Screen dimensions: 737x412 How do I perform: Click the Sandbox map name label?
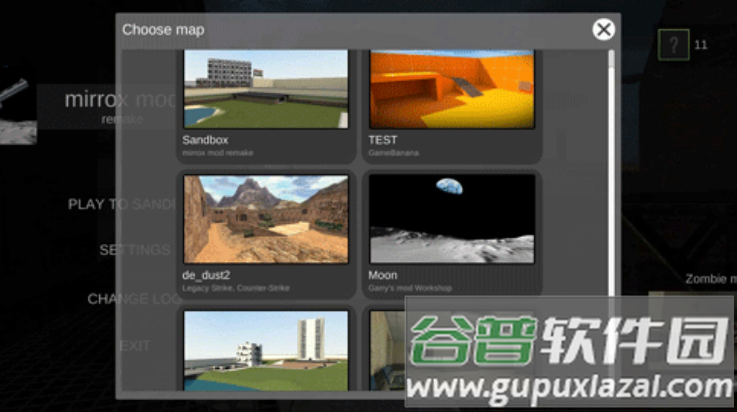[x=205, y=140]
